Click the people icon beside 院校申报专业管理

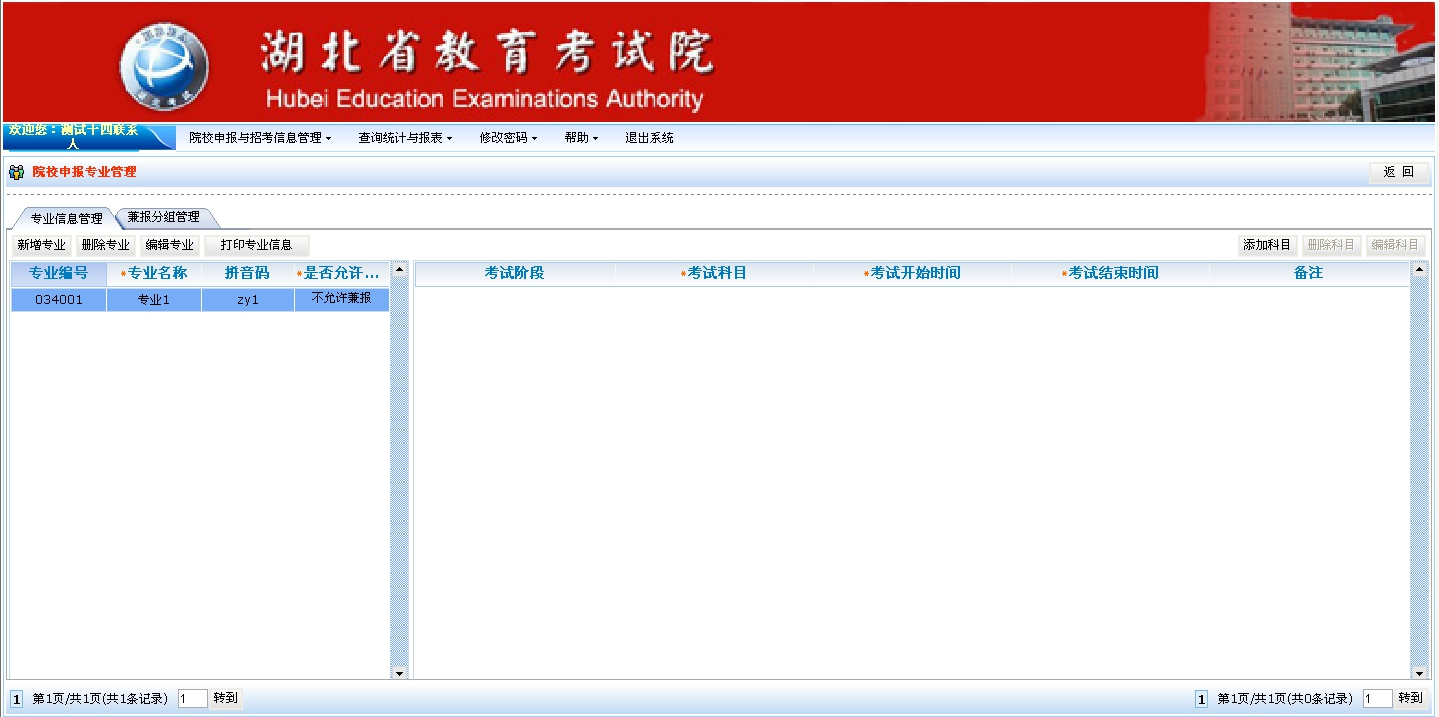pos(16,172)
